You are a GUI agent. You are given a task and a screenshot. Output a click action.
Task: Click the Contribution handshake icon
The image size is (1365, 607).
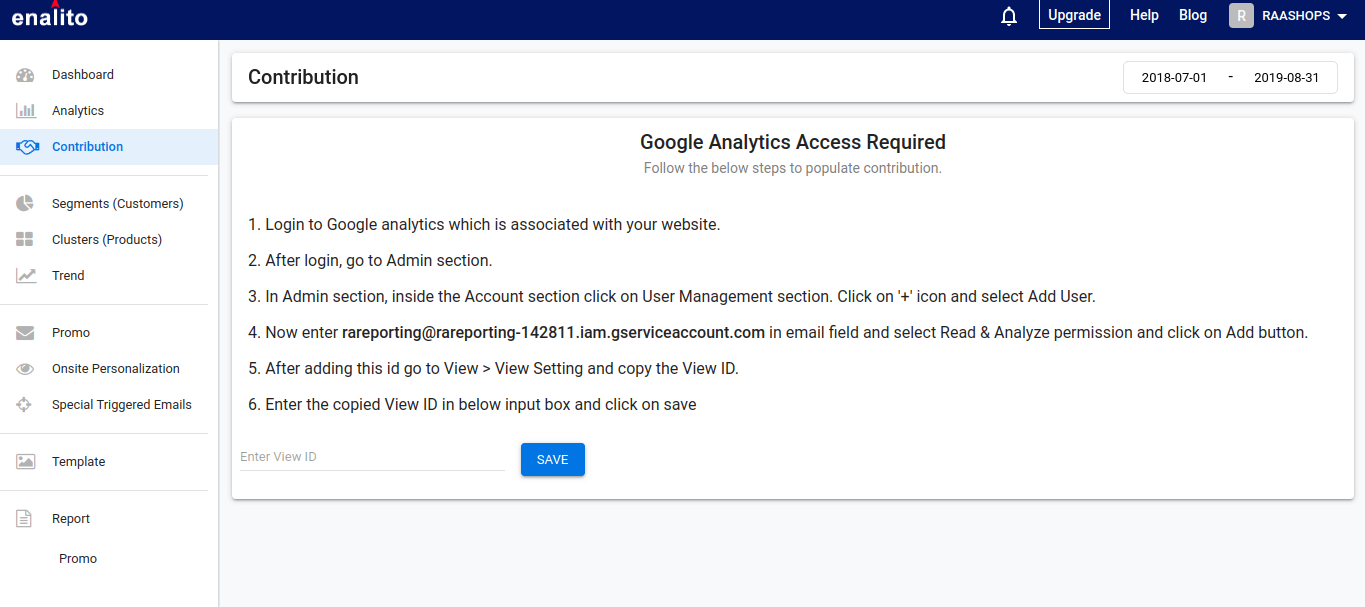click(27, 147)
